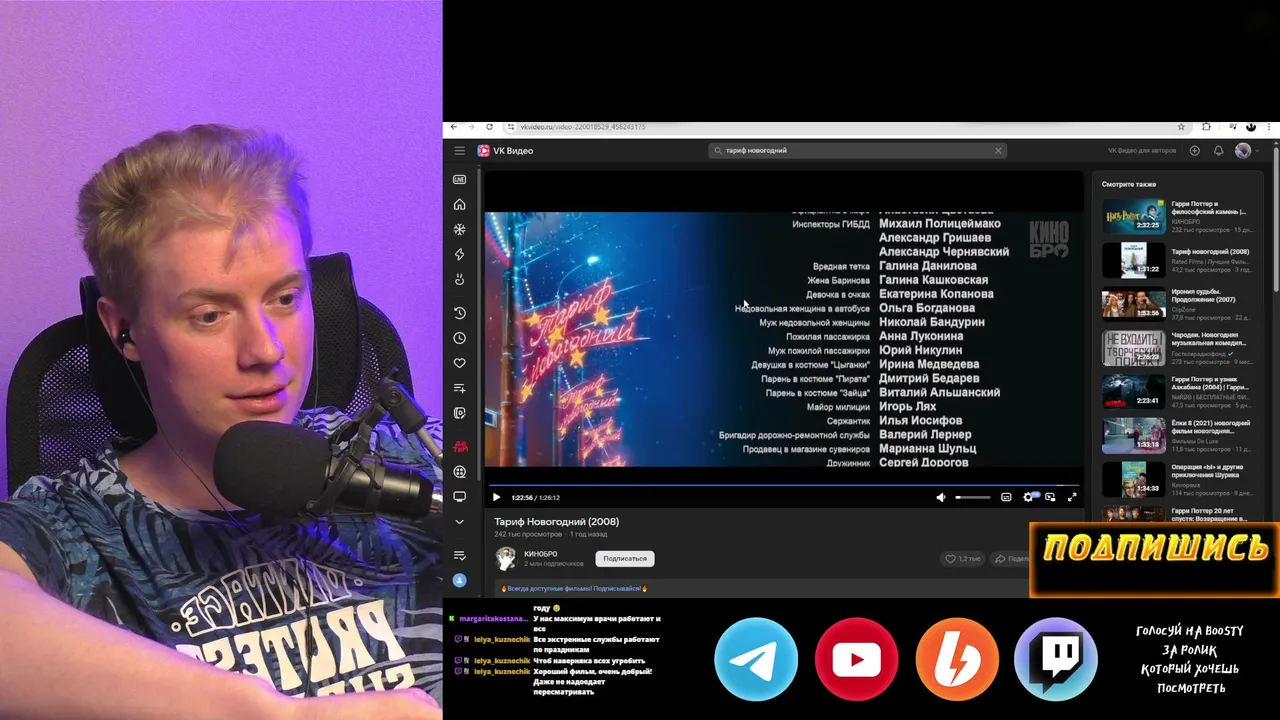Open the browser extensions puzzle icon
The height and width of the screenshot is (720, 1280).
click(1206, 127)
